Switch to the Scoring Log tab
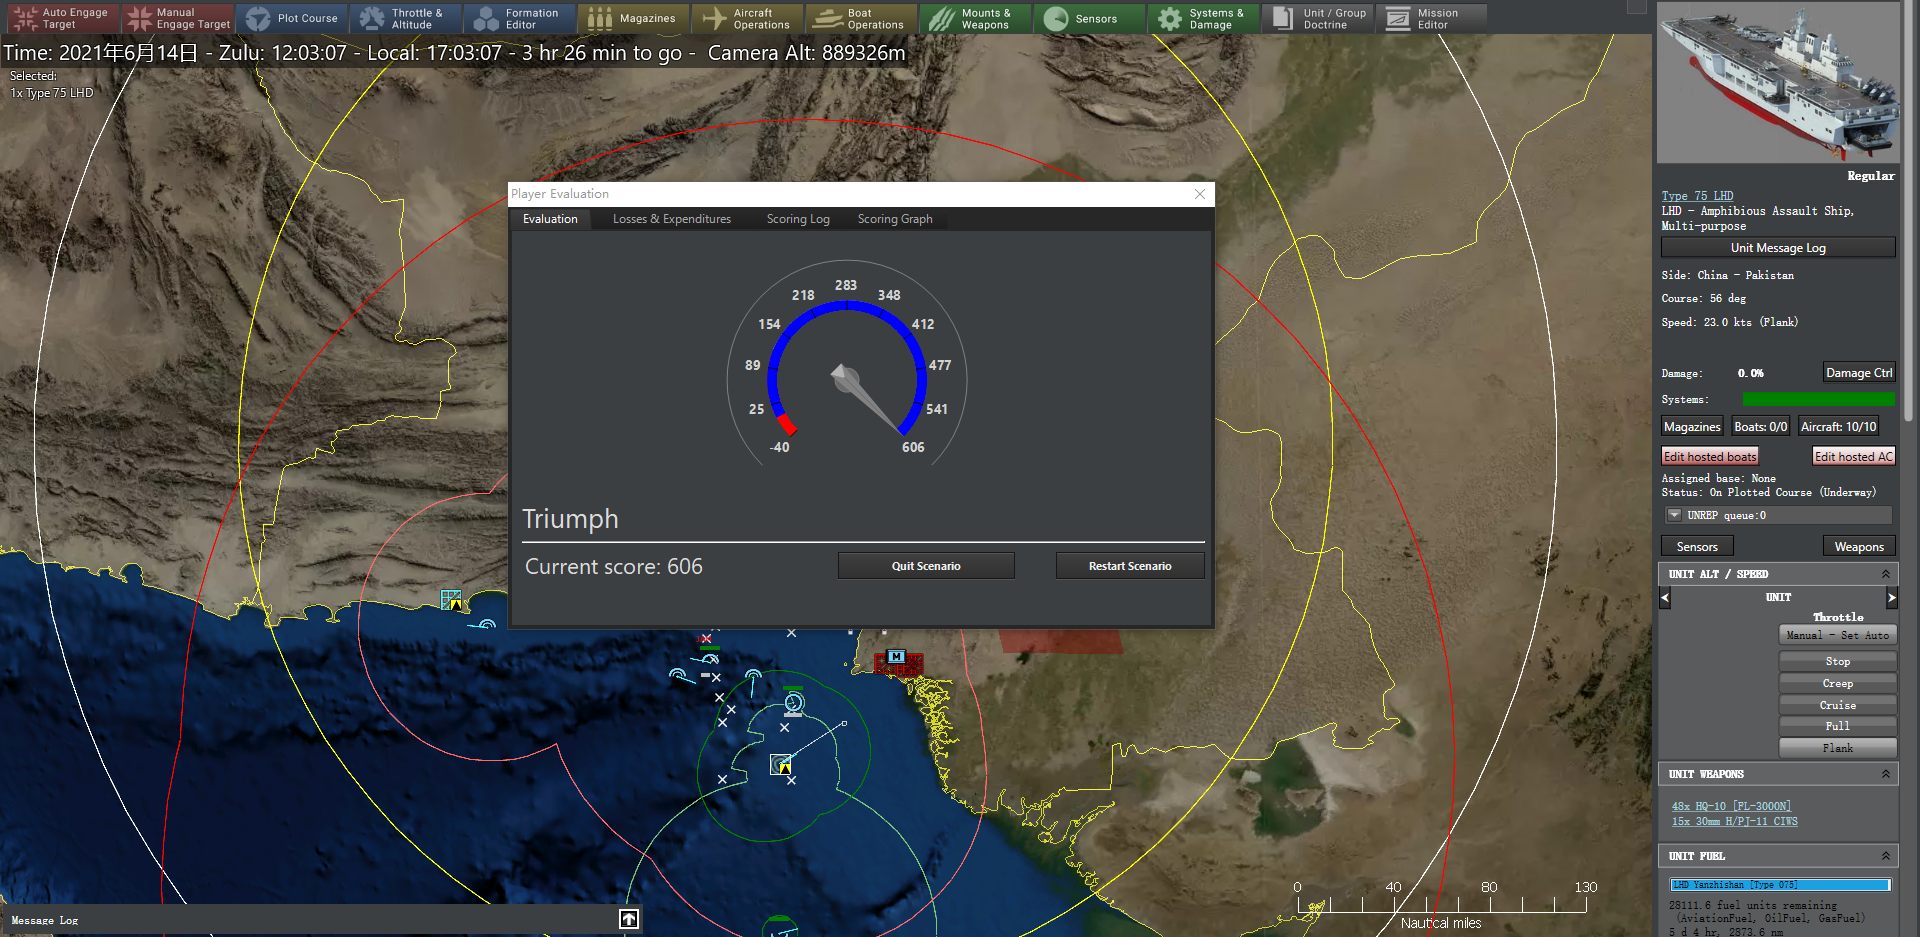 coord(798,219)
